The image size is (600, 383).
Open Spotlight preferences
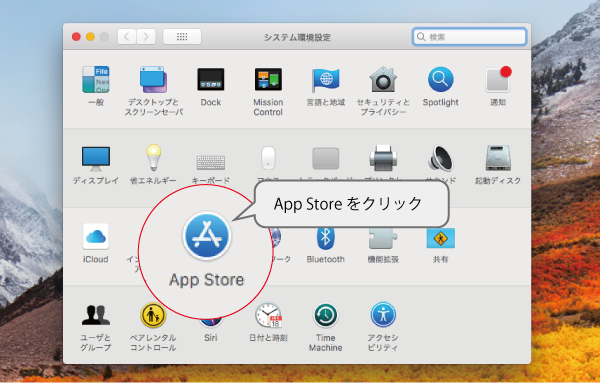tap(440, 80)
